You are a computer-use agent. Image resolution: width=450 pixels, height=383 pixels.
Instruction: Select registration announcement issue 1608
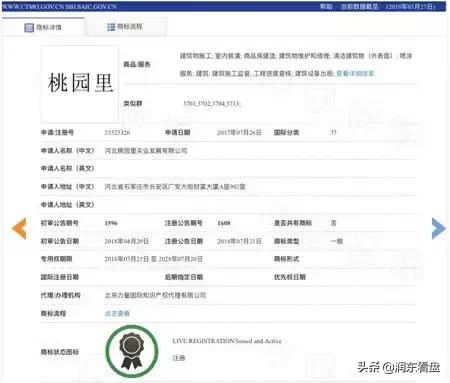point(224,223)
